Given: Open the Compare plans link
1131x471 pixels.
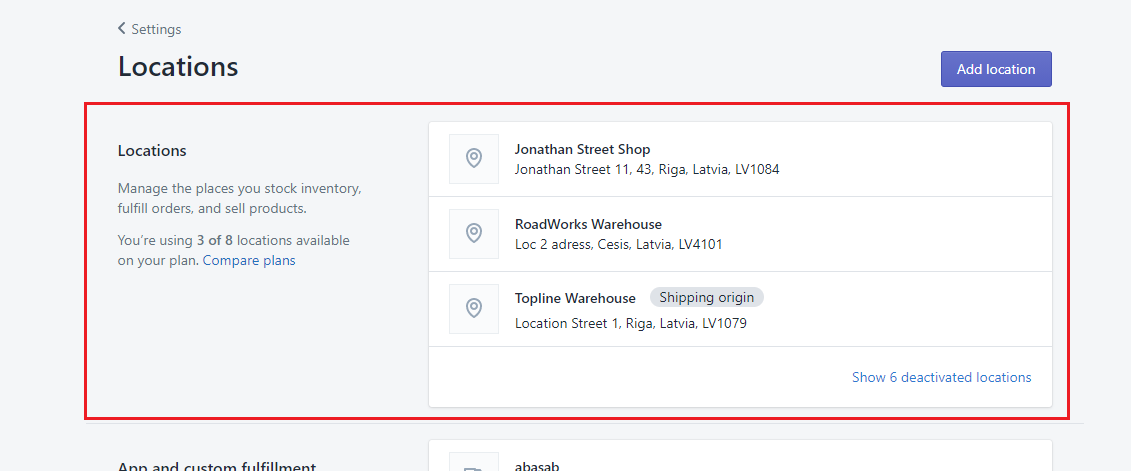Looking at the screenshot, I should coord(249,261).
